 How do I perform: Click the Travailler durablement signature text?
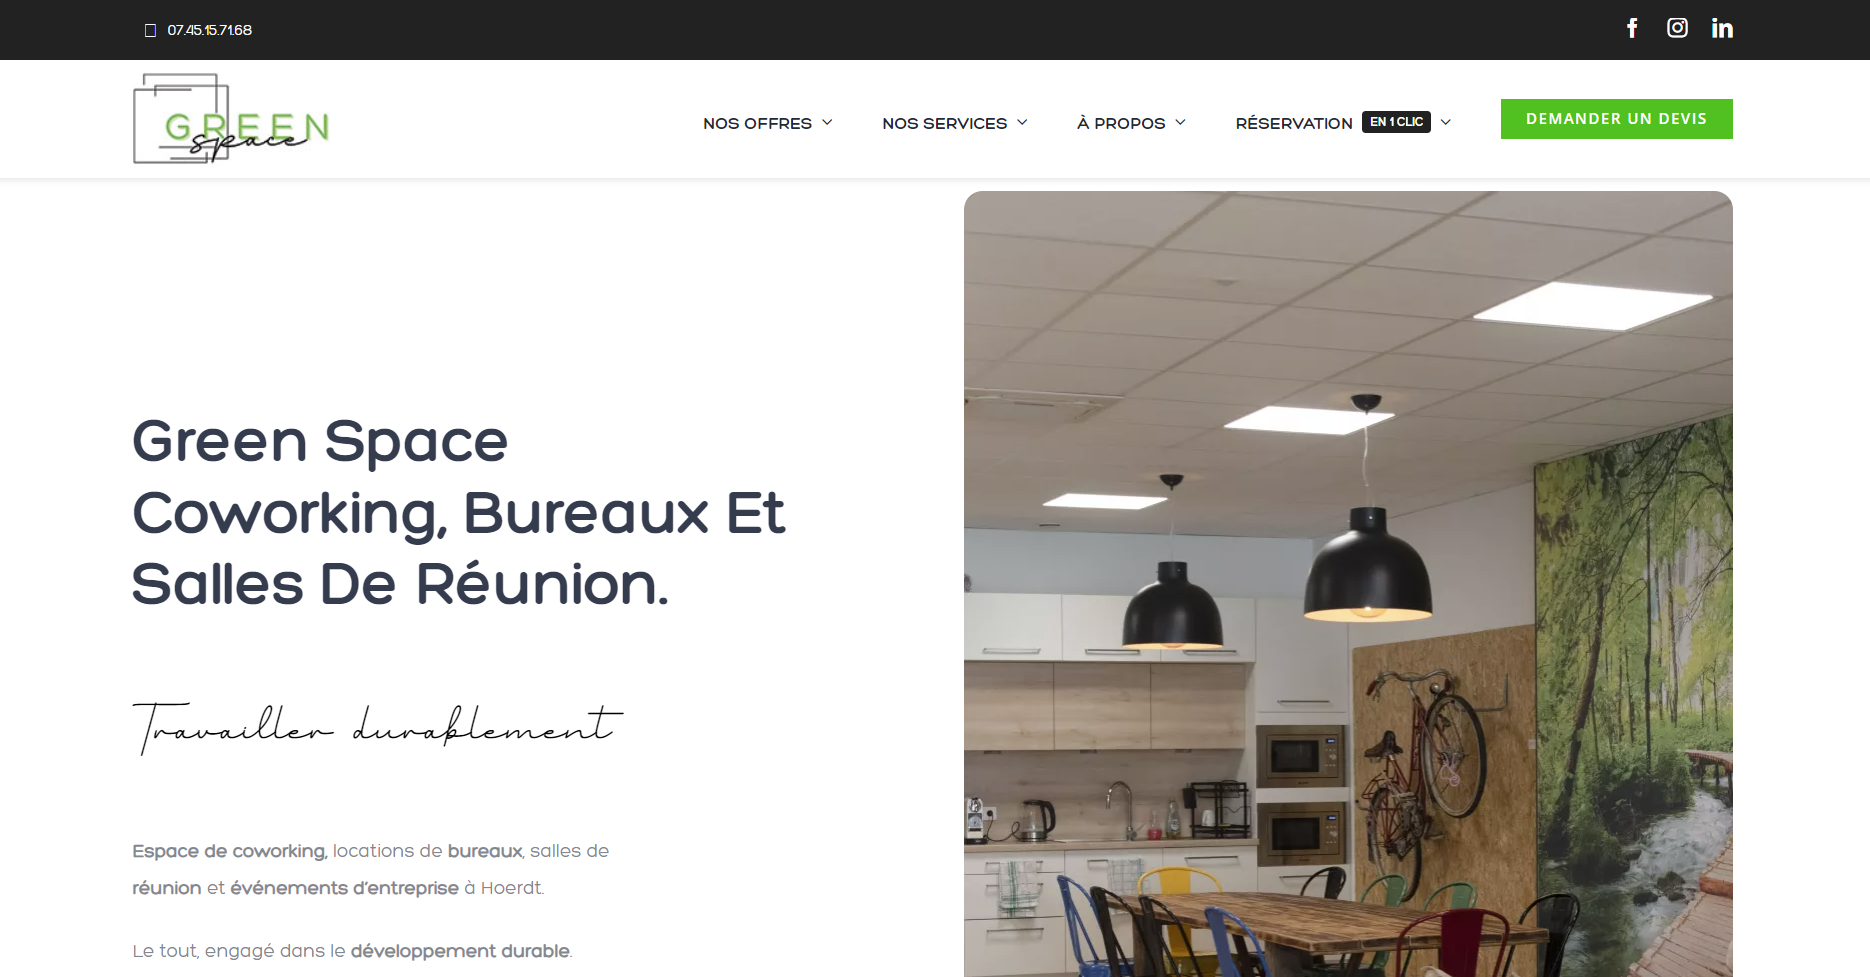tap(377, 727)
